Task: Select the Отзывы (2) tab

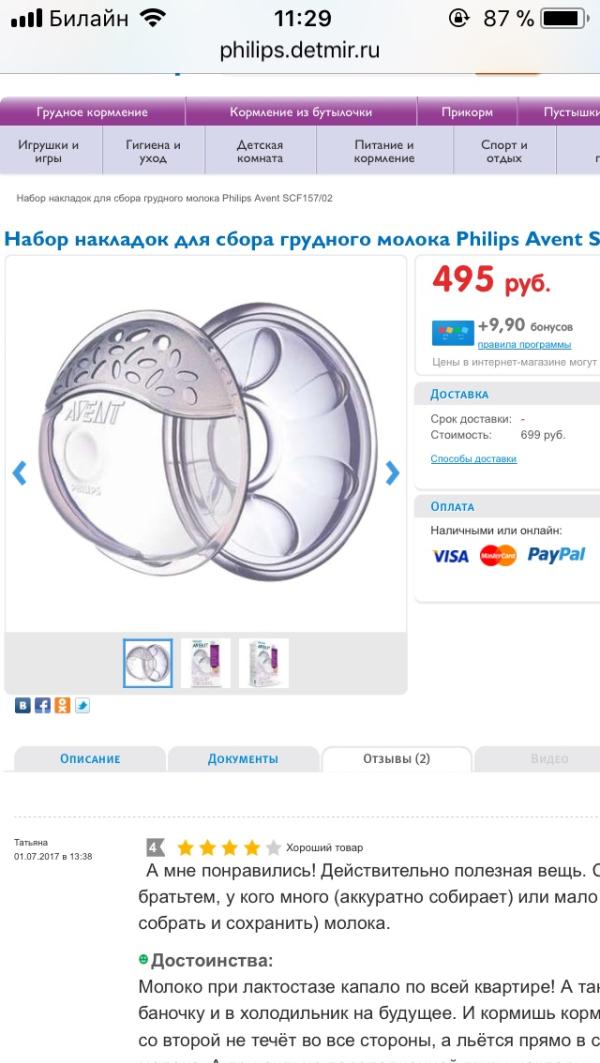Action: (x=397, y=759)
